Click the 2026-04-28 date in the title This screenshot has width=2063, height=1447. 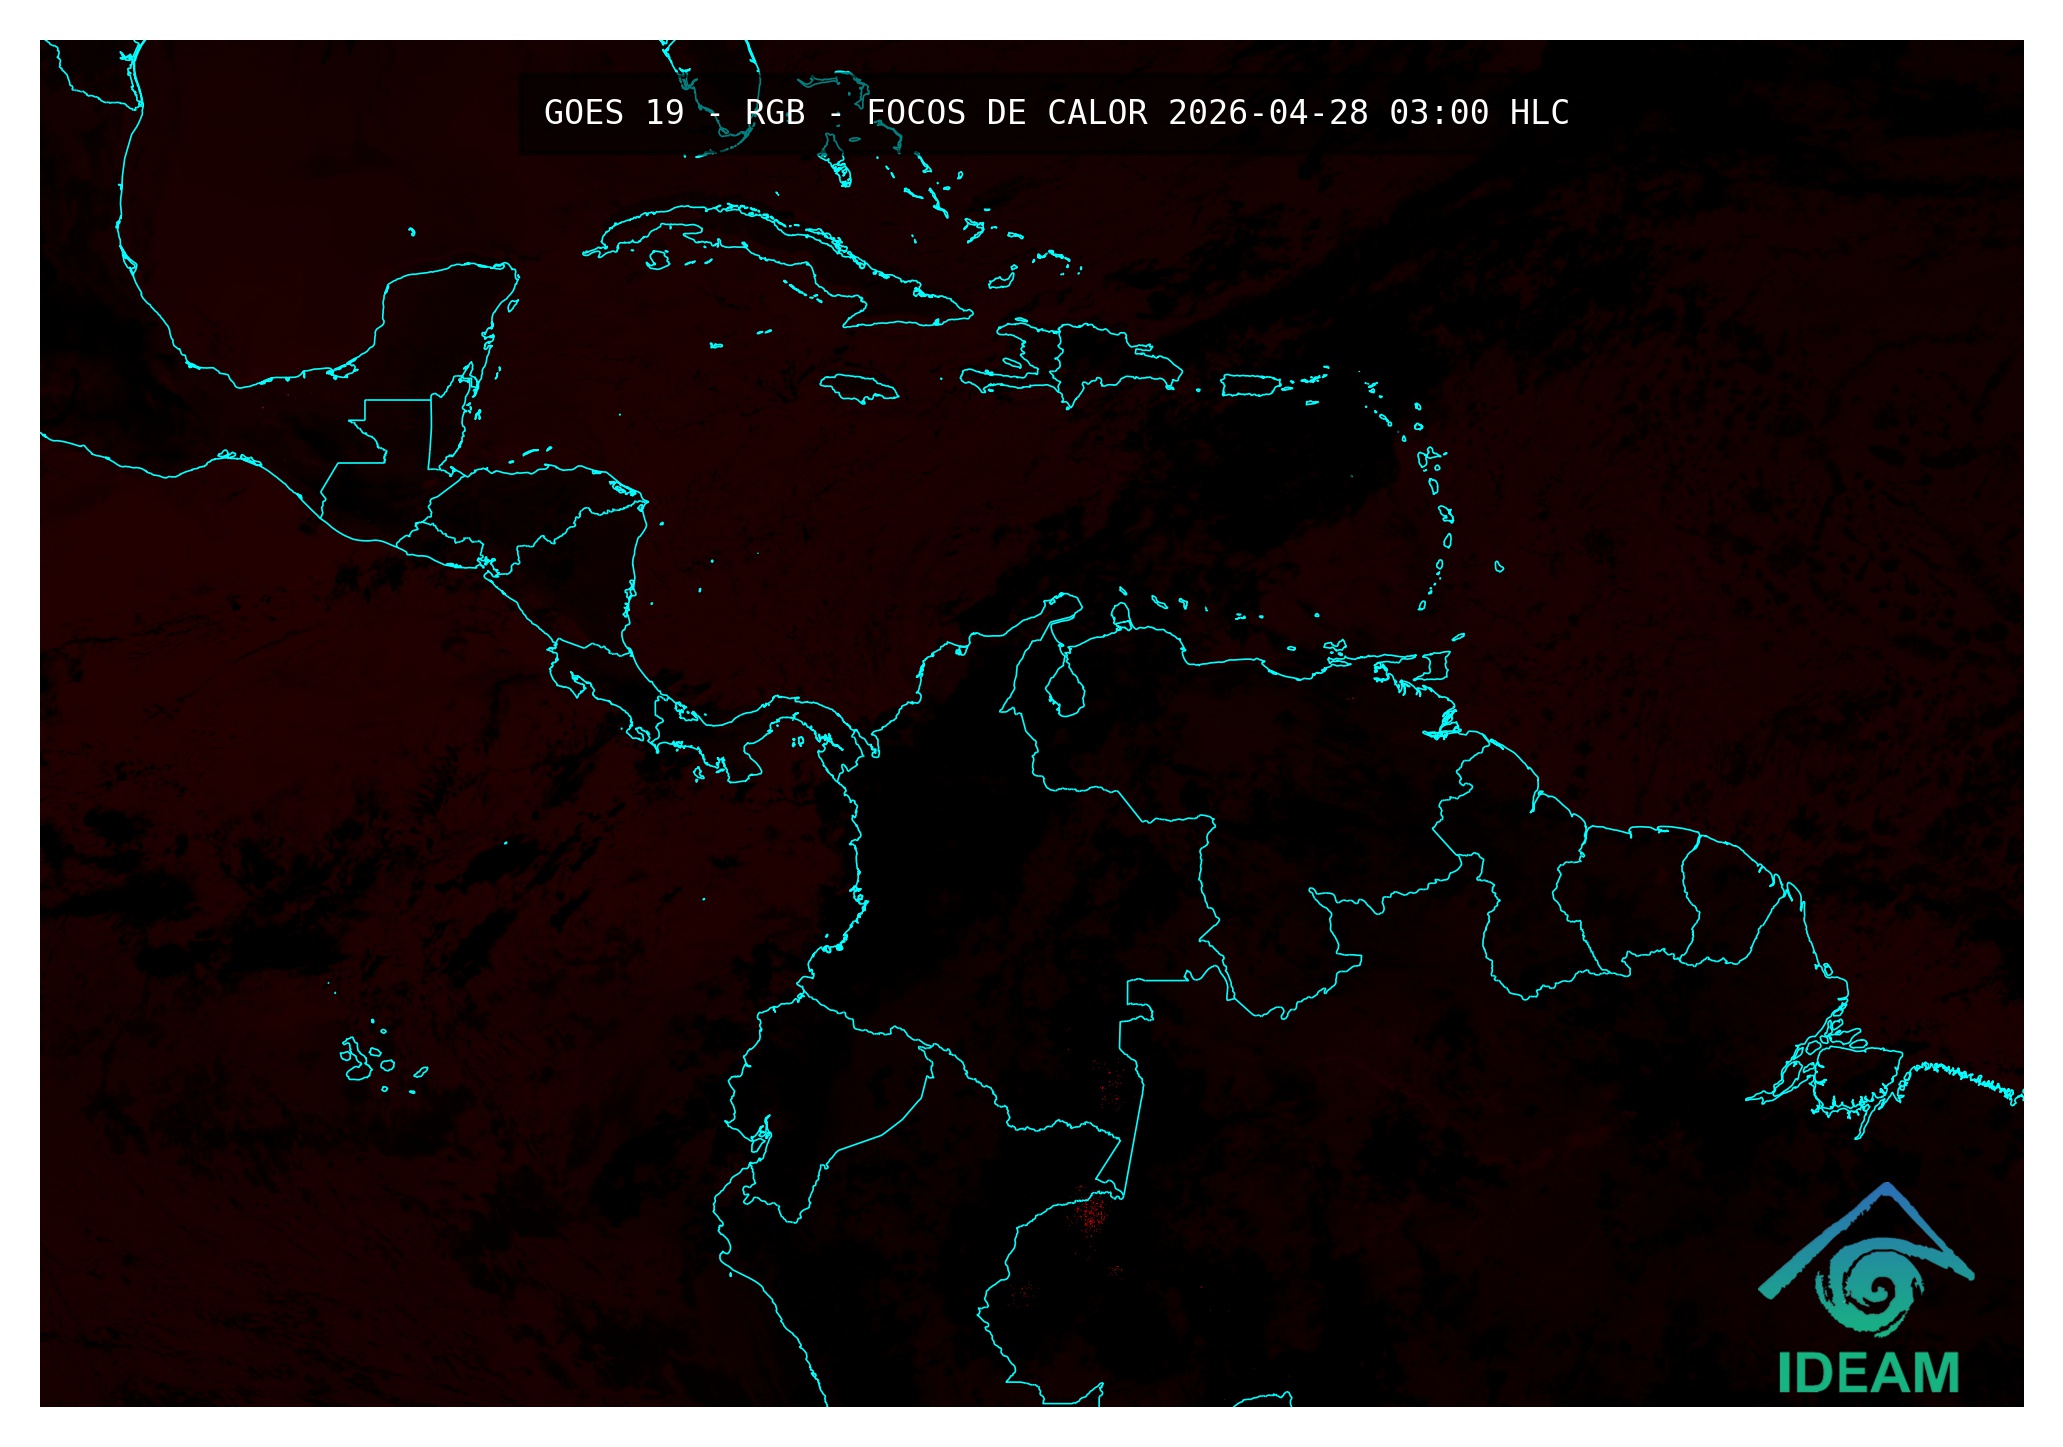coord(1267,113)
